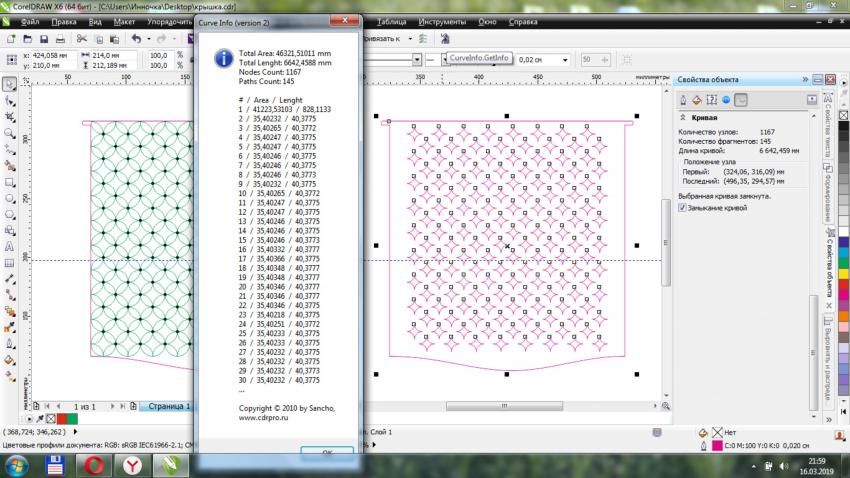The height and width of the screenshot is (478, 850).
Task: Collapse the 'Кривая' section
Action: (683, 118)
